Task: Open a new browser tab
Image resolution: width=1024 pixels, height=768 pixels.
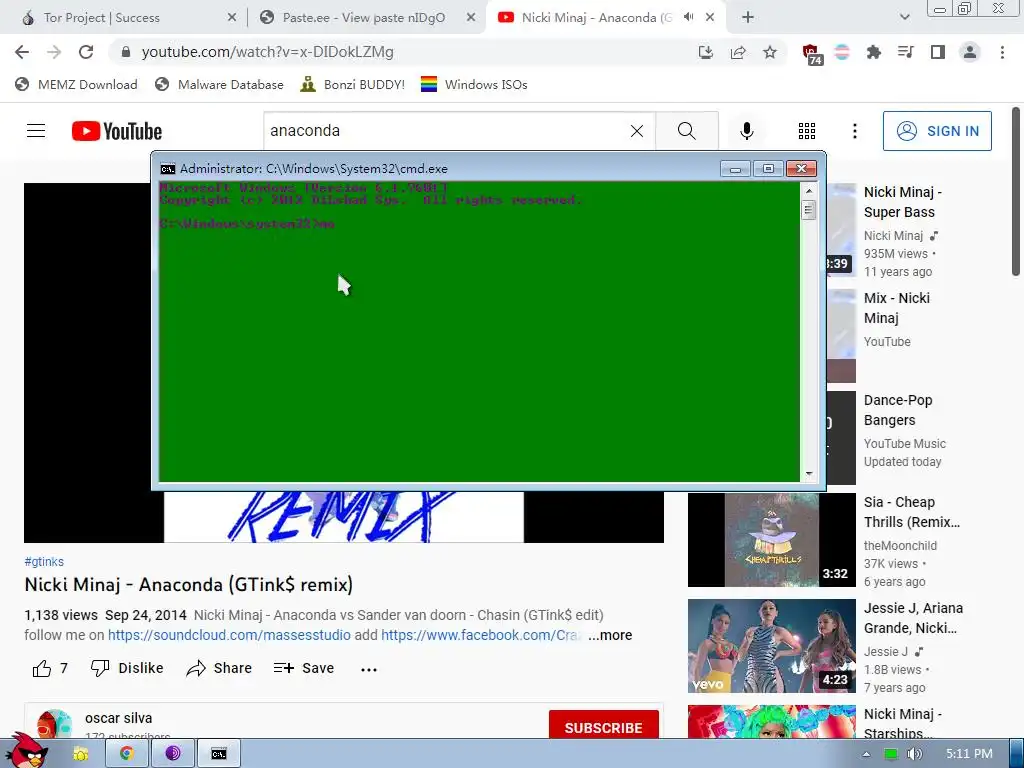Action: click(x=748, y=18)
